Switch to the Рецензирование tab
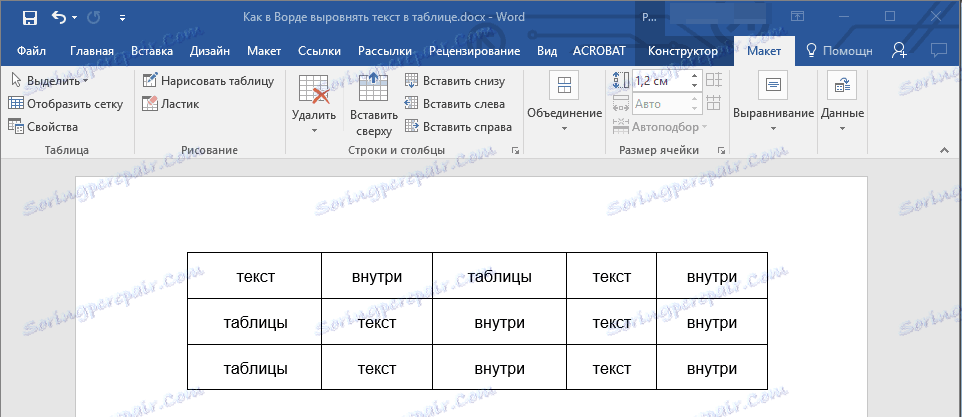 [x=474, y=51]
